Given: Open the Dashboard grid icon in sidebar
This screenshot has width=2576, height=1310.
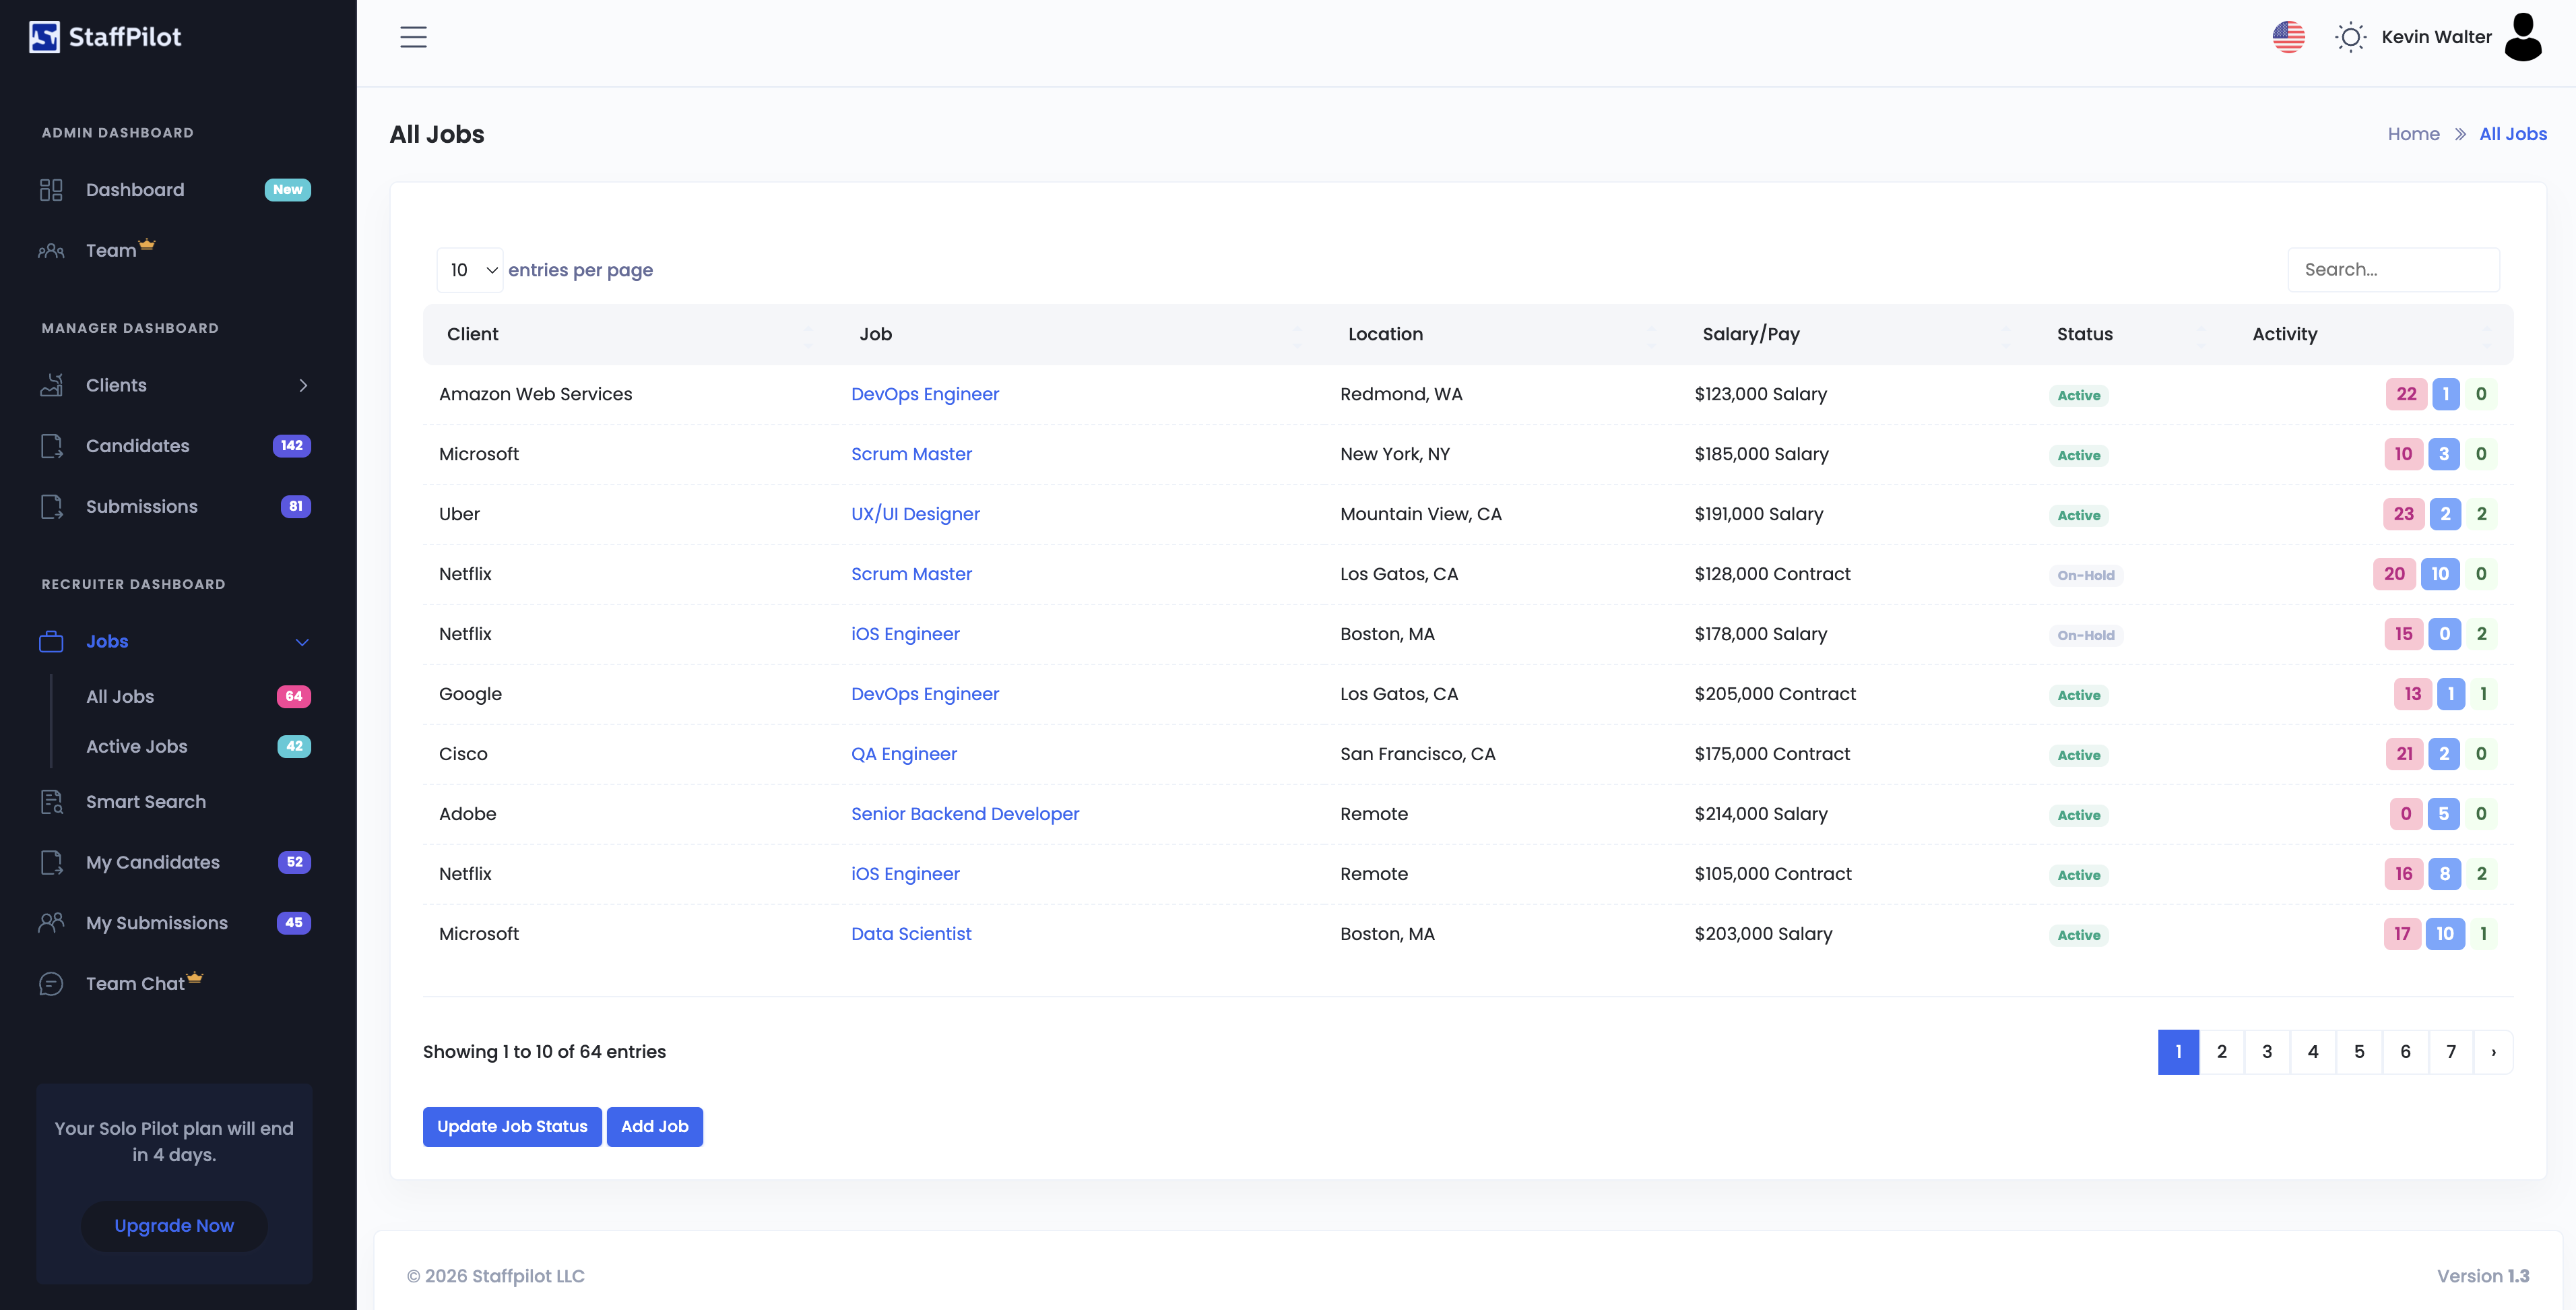Looking at the screenshot, I should tap(51, 190).
